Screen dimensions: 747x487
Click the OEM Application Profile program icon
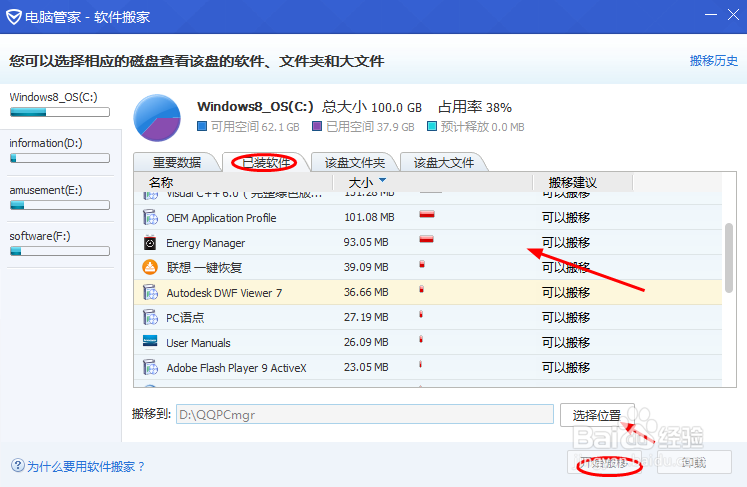(150, 218)
